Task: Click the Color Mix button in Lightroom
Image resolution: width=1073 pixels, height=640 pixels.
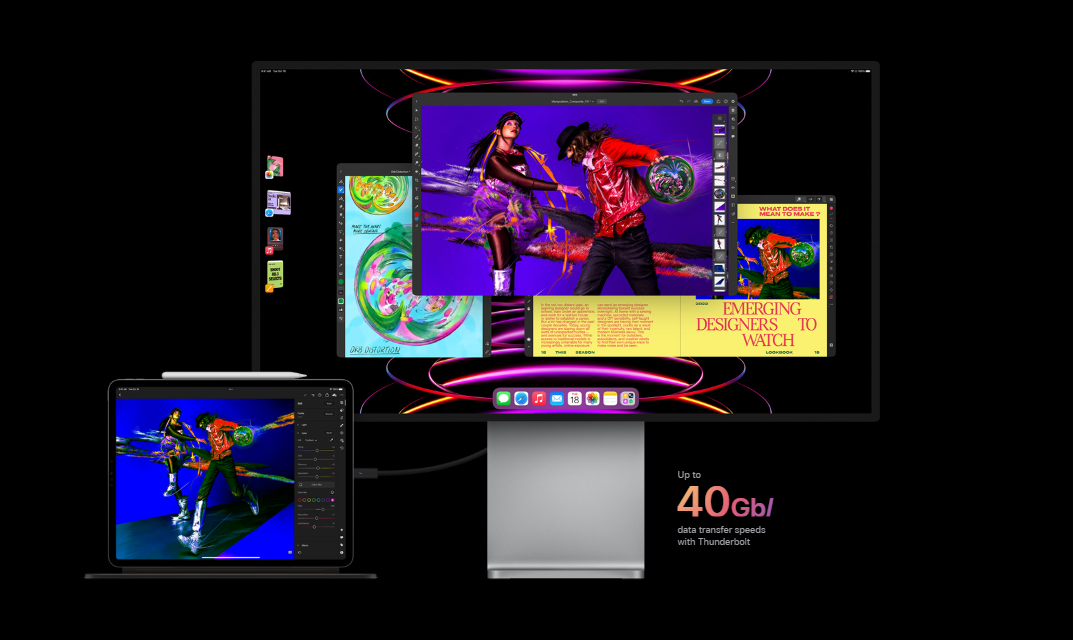Action: point(316,484)
